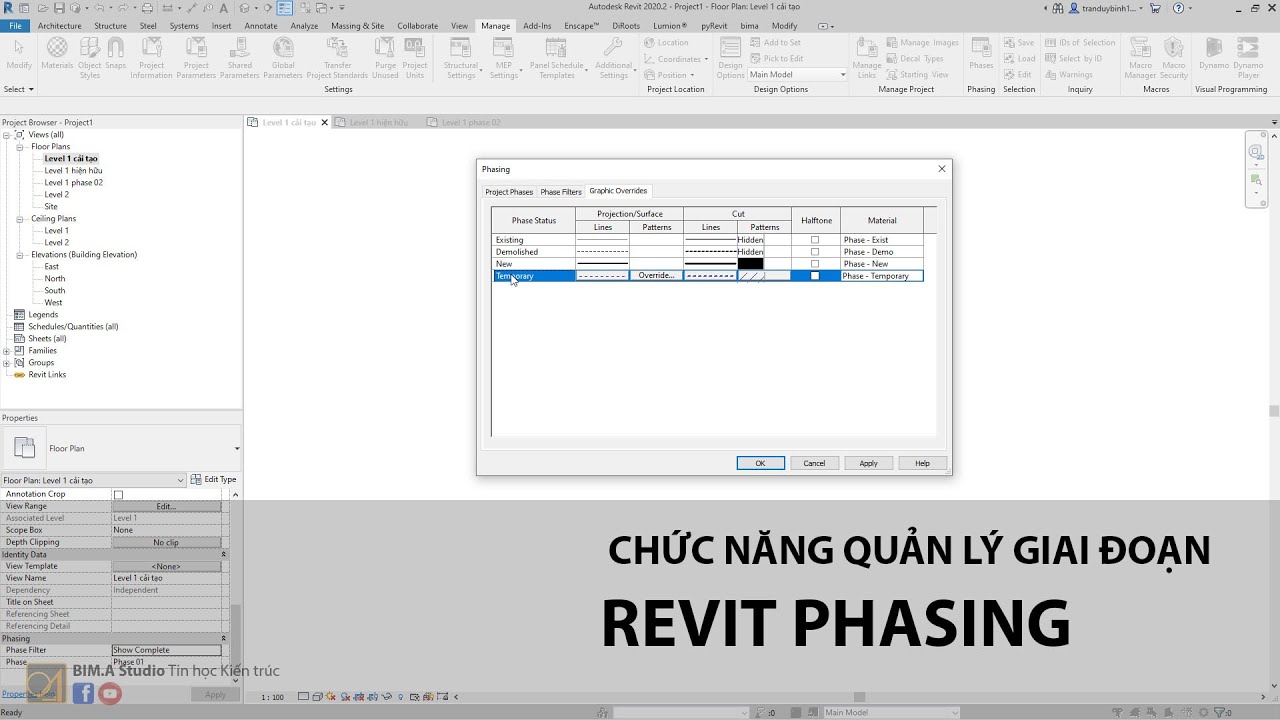
Task: Click the Phase Filter Show Complete field
Action: pyautogui.click(x=166, y=650)
